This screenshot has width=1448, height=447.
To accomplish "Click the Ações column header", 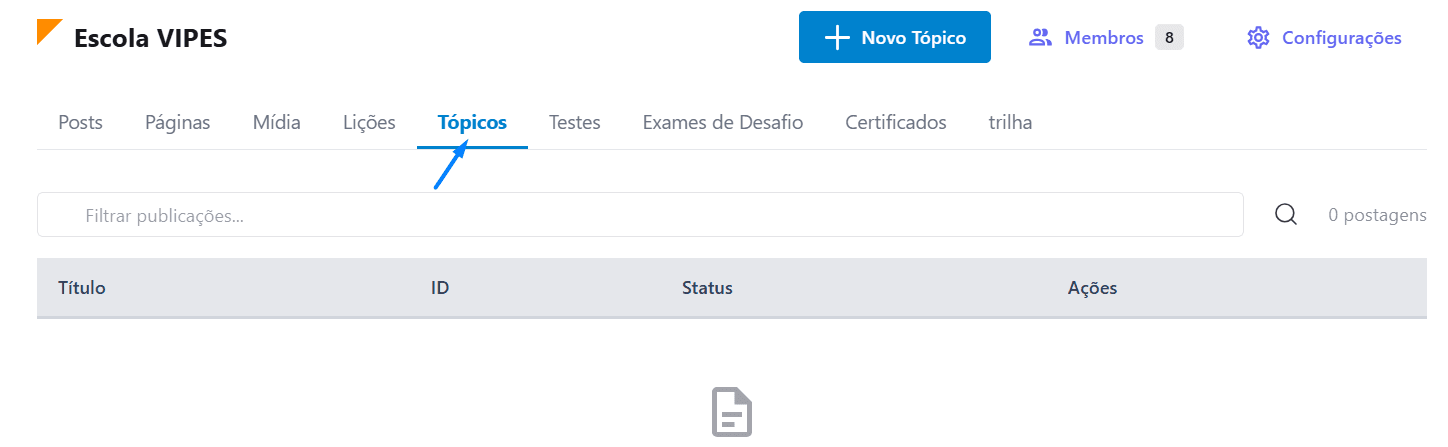I will pos(1092,288).
